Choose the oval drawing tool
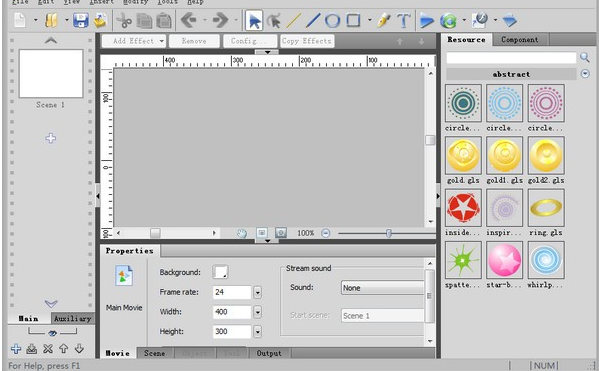 pos(332,20)
